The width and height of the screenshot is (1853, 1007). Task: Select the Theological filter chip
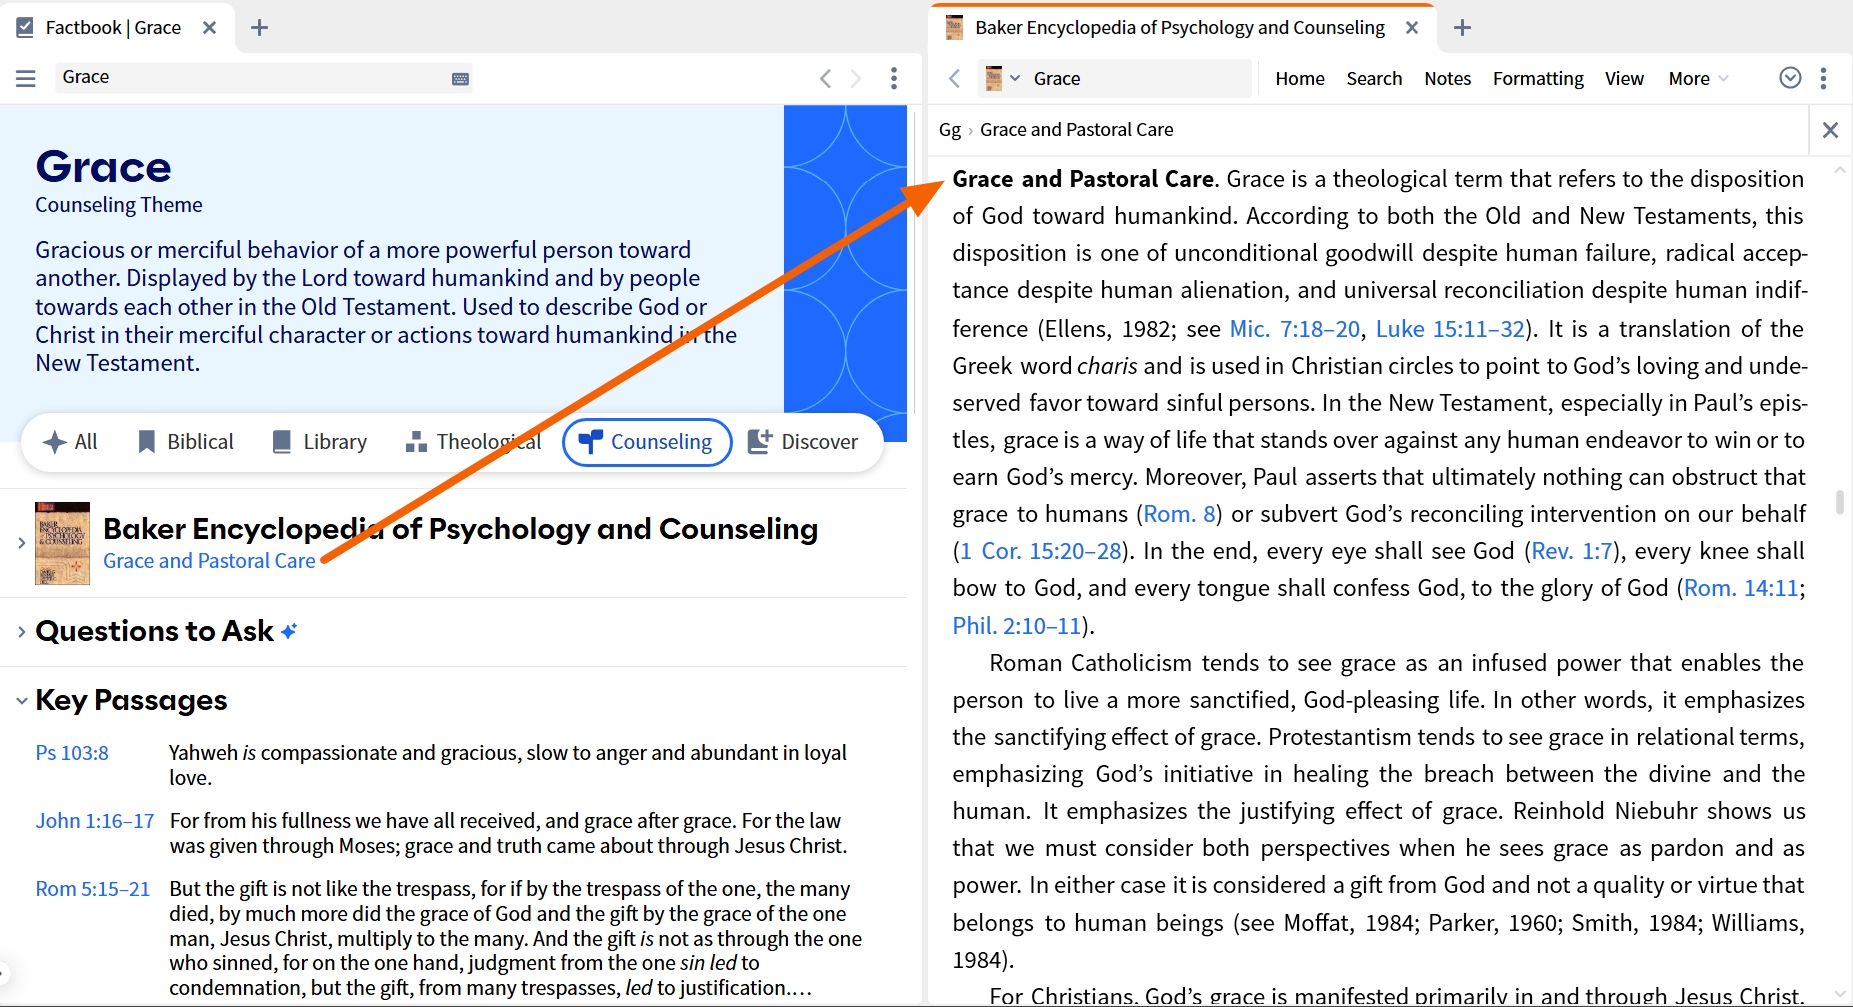[473, 442]
